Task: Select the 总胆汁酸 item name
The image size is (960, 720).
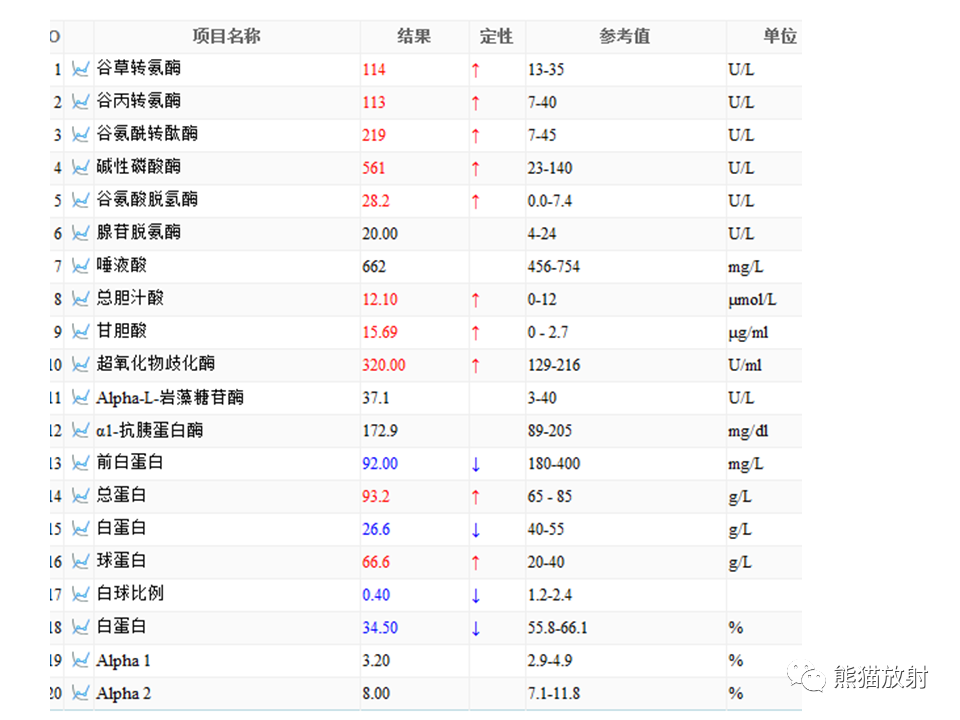Action: (130, 298)
